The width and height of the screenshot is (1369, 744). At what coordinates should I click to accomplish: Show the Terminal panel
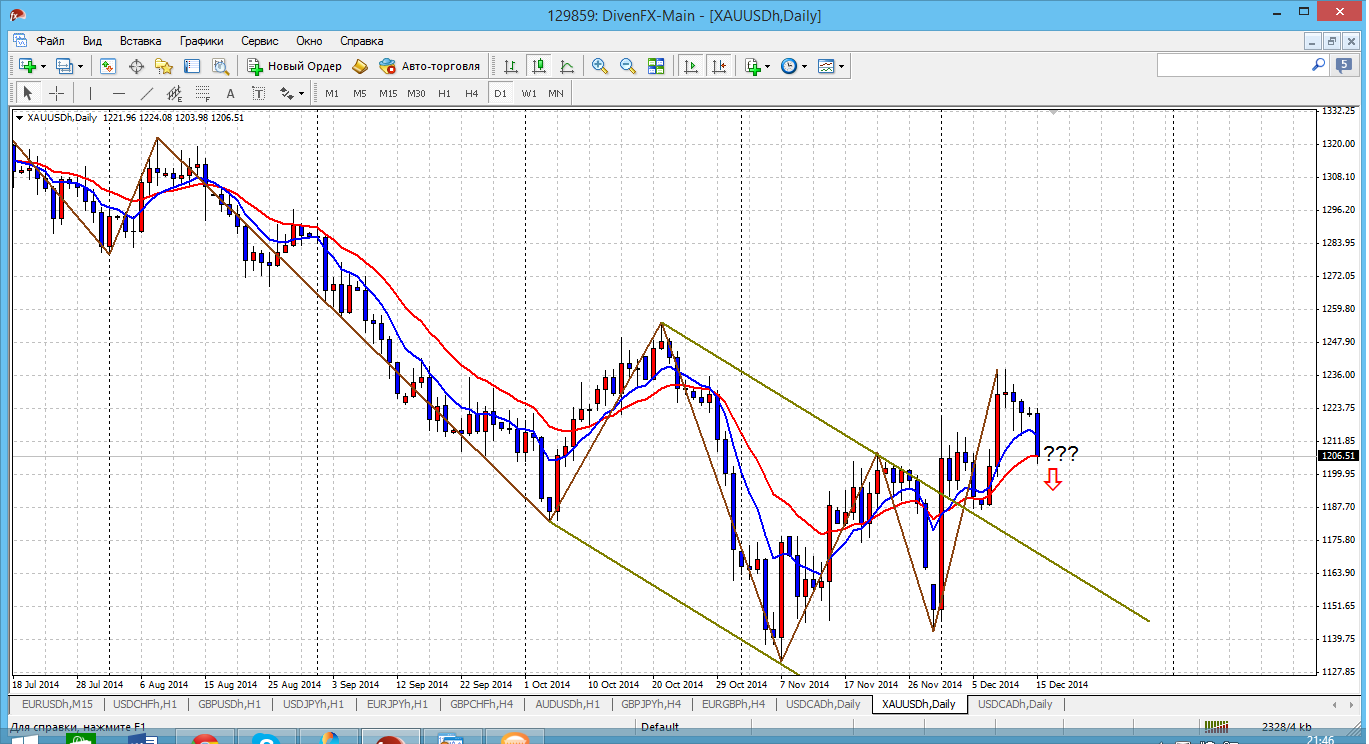point(192,66)
